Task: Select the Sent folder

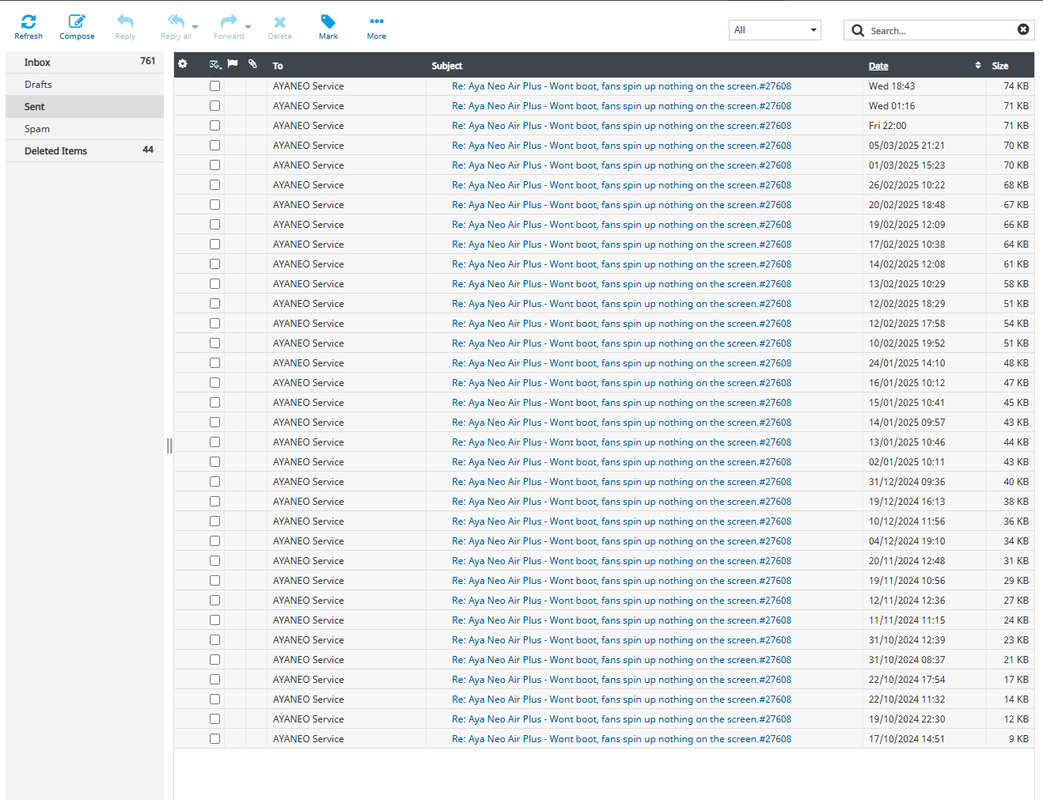Action: coord(84,106)
